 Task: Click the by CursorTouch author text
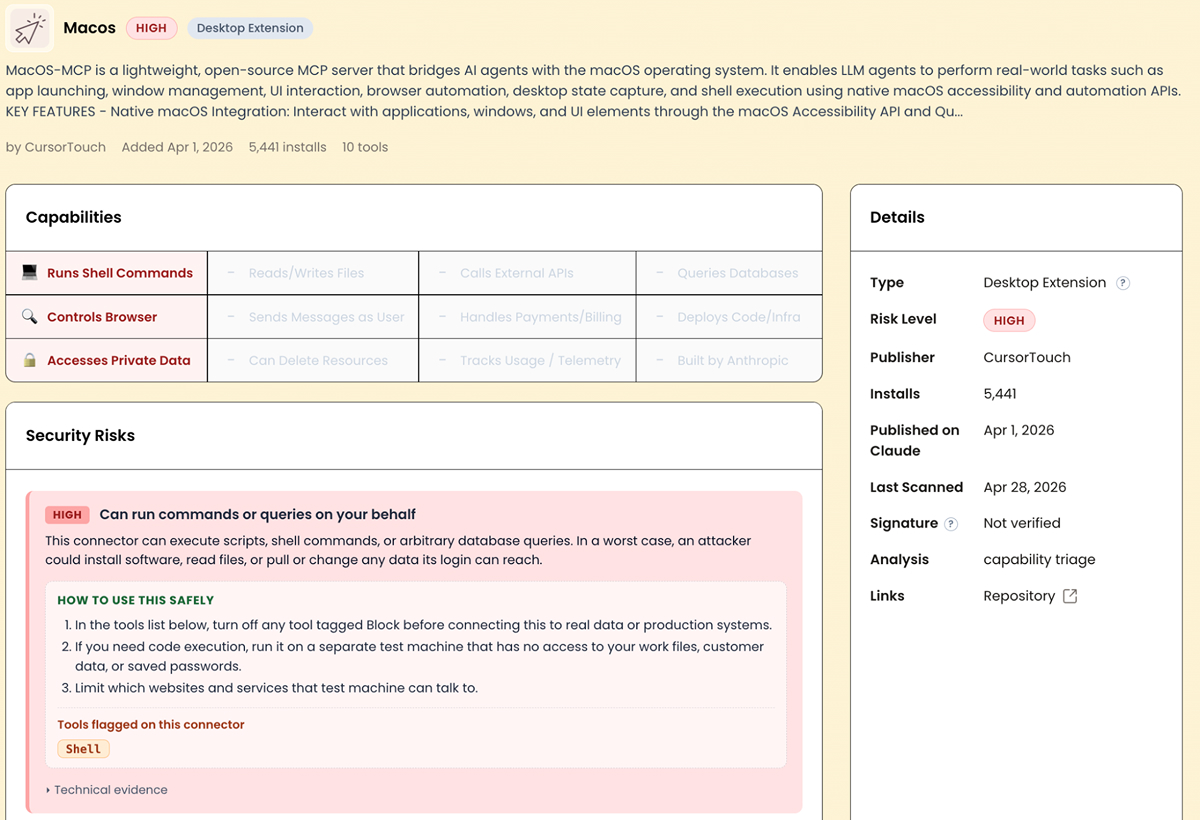click(56, 147)
